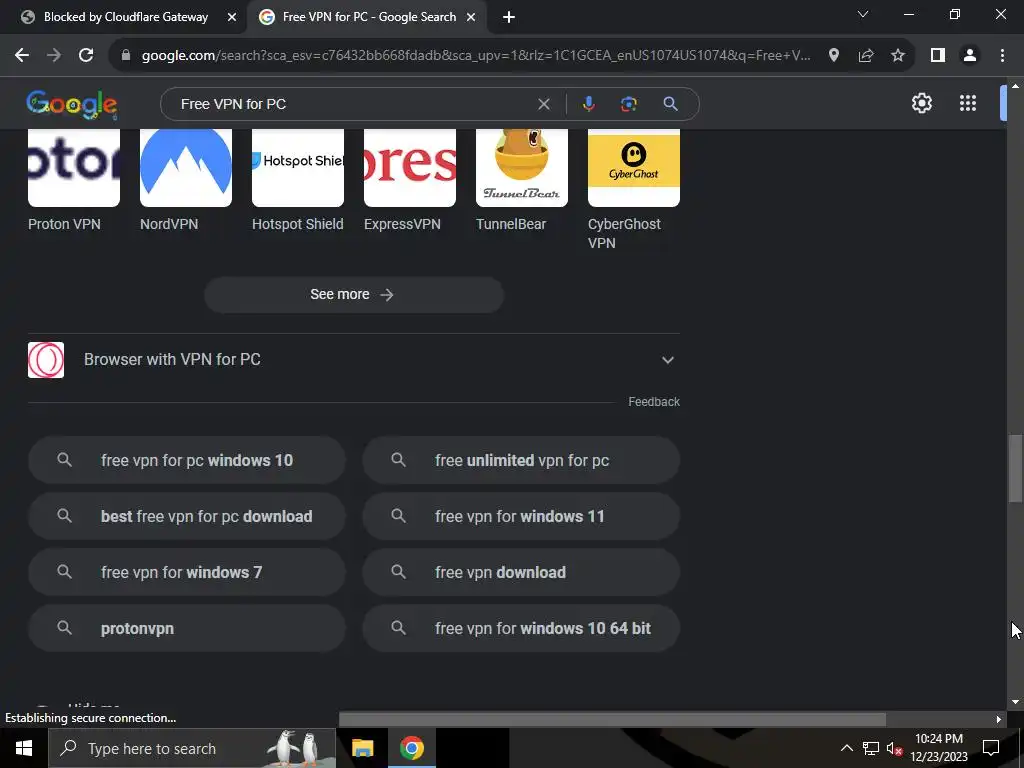Open taskbar clock showing 10:24 PM
The width and height of the screenshot is (1024, 768).
pyautogui.click(x=938, y=748)
